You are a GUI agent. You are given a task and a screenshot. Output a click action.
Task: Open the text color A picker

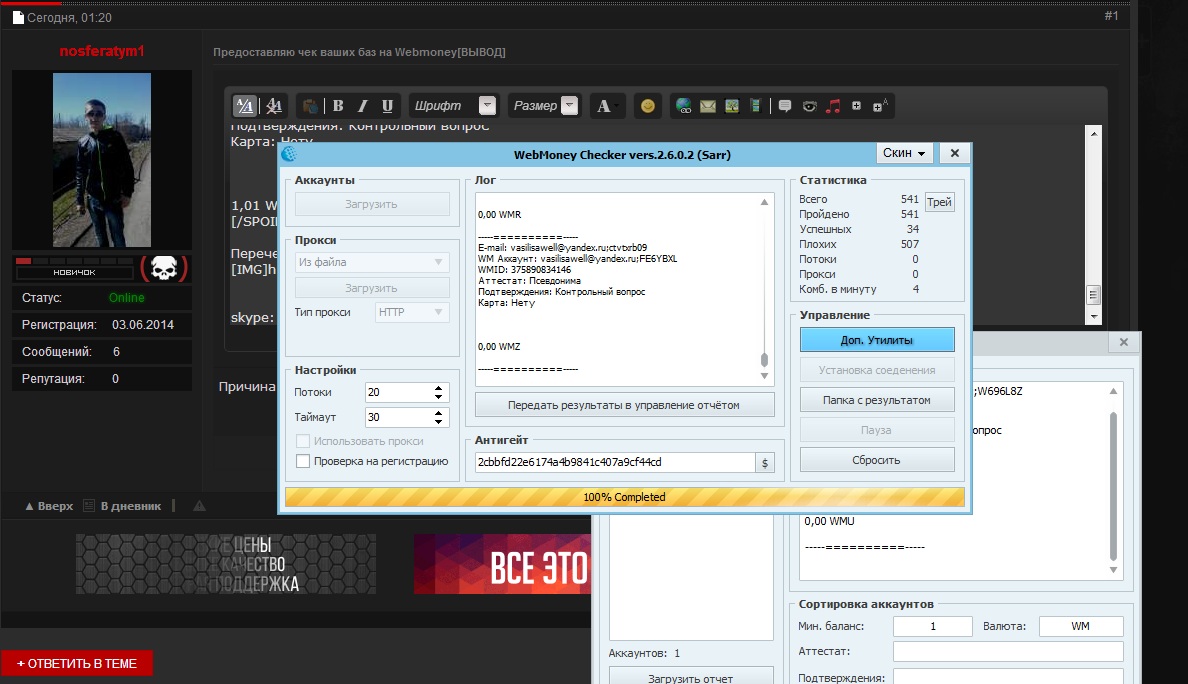click(607, 106)
